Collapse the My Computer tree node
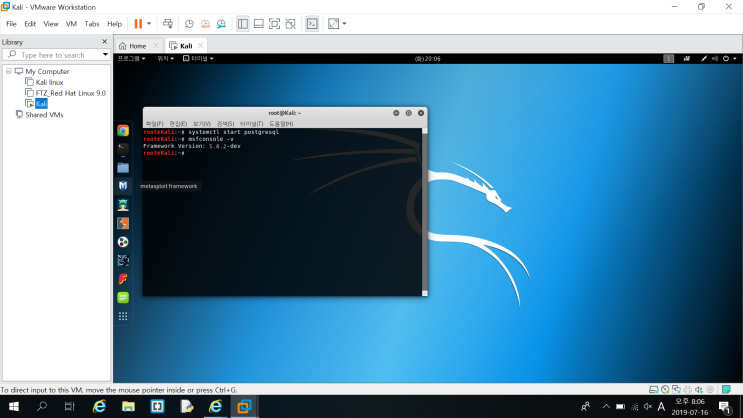The image size is (743, 418). click(9, 71)
